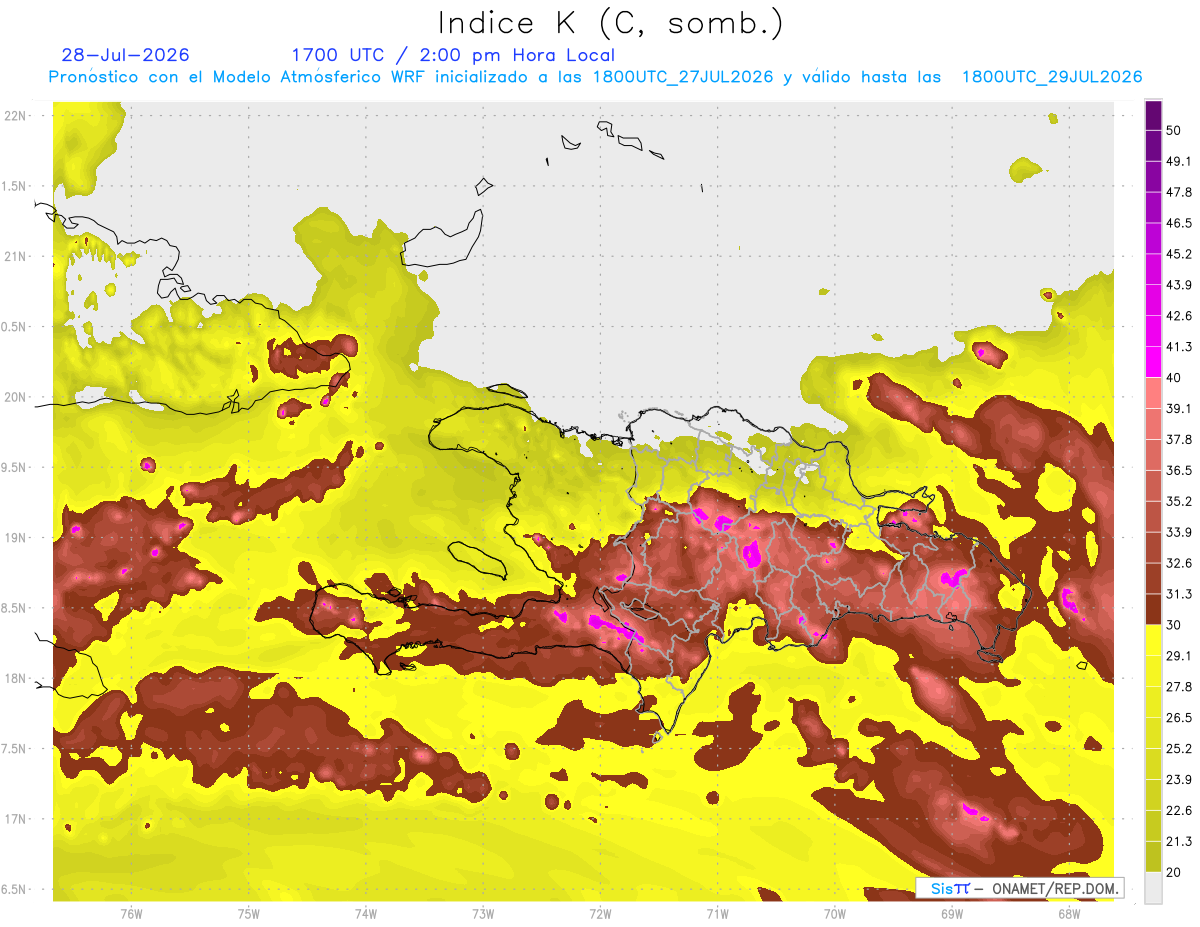Click the '50' color scale label
Screen dimensions: 1200x927
click(x=1174, y=131)
